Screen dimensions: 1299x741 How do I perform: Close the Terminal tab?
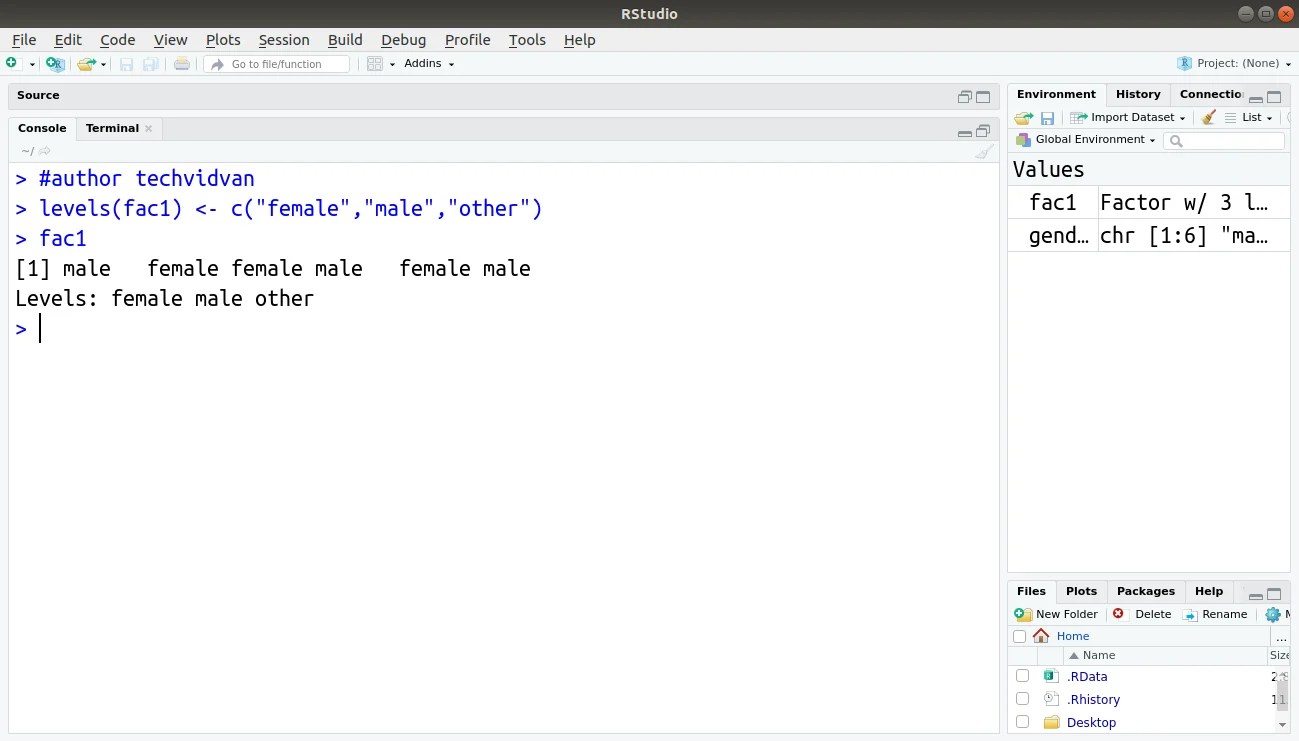click(149, 129)
